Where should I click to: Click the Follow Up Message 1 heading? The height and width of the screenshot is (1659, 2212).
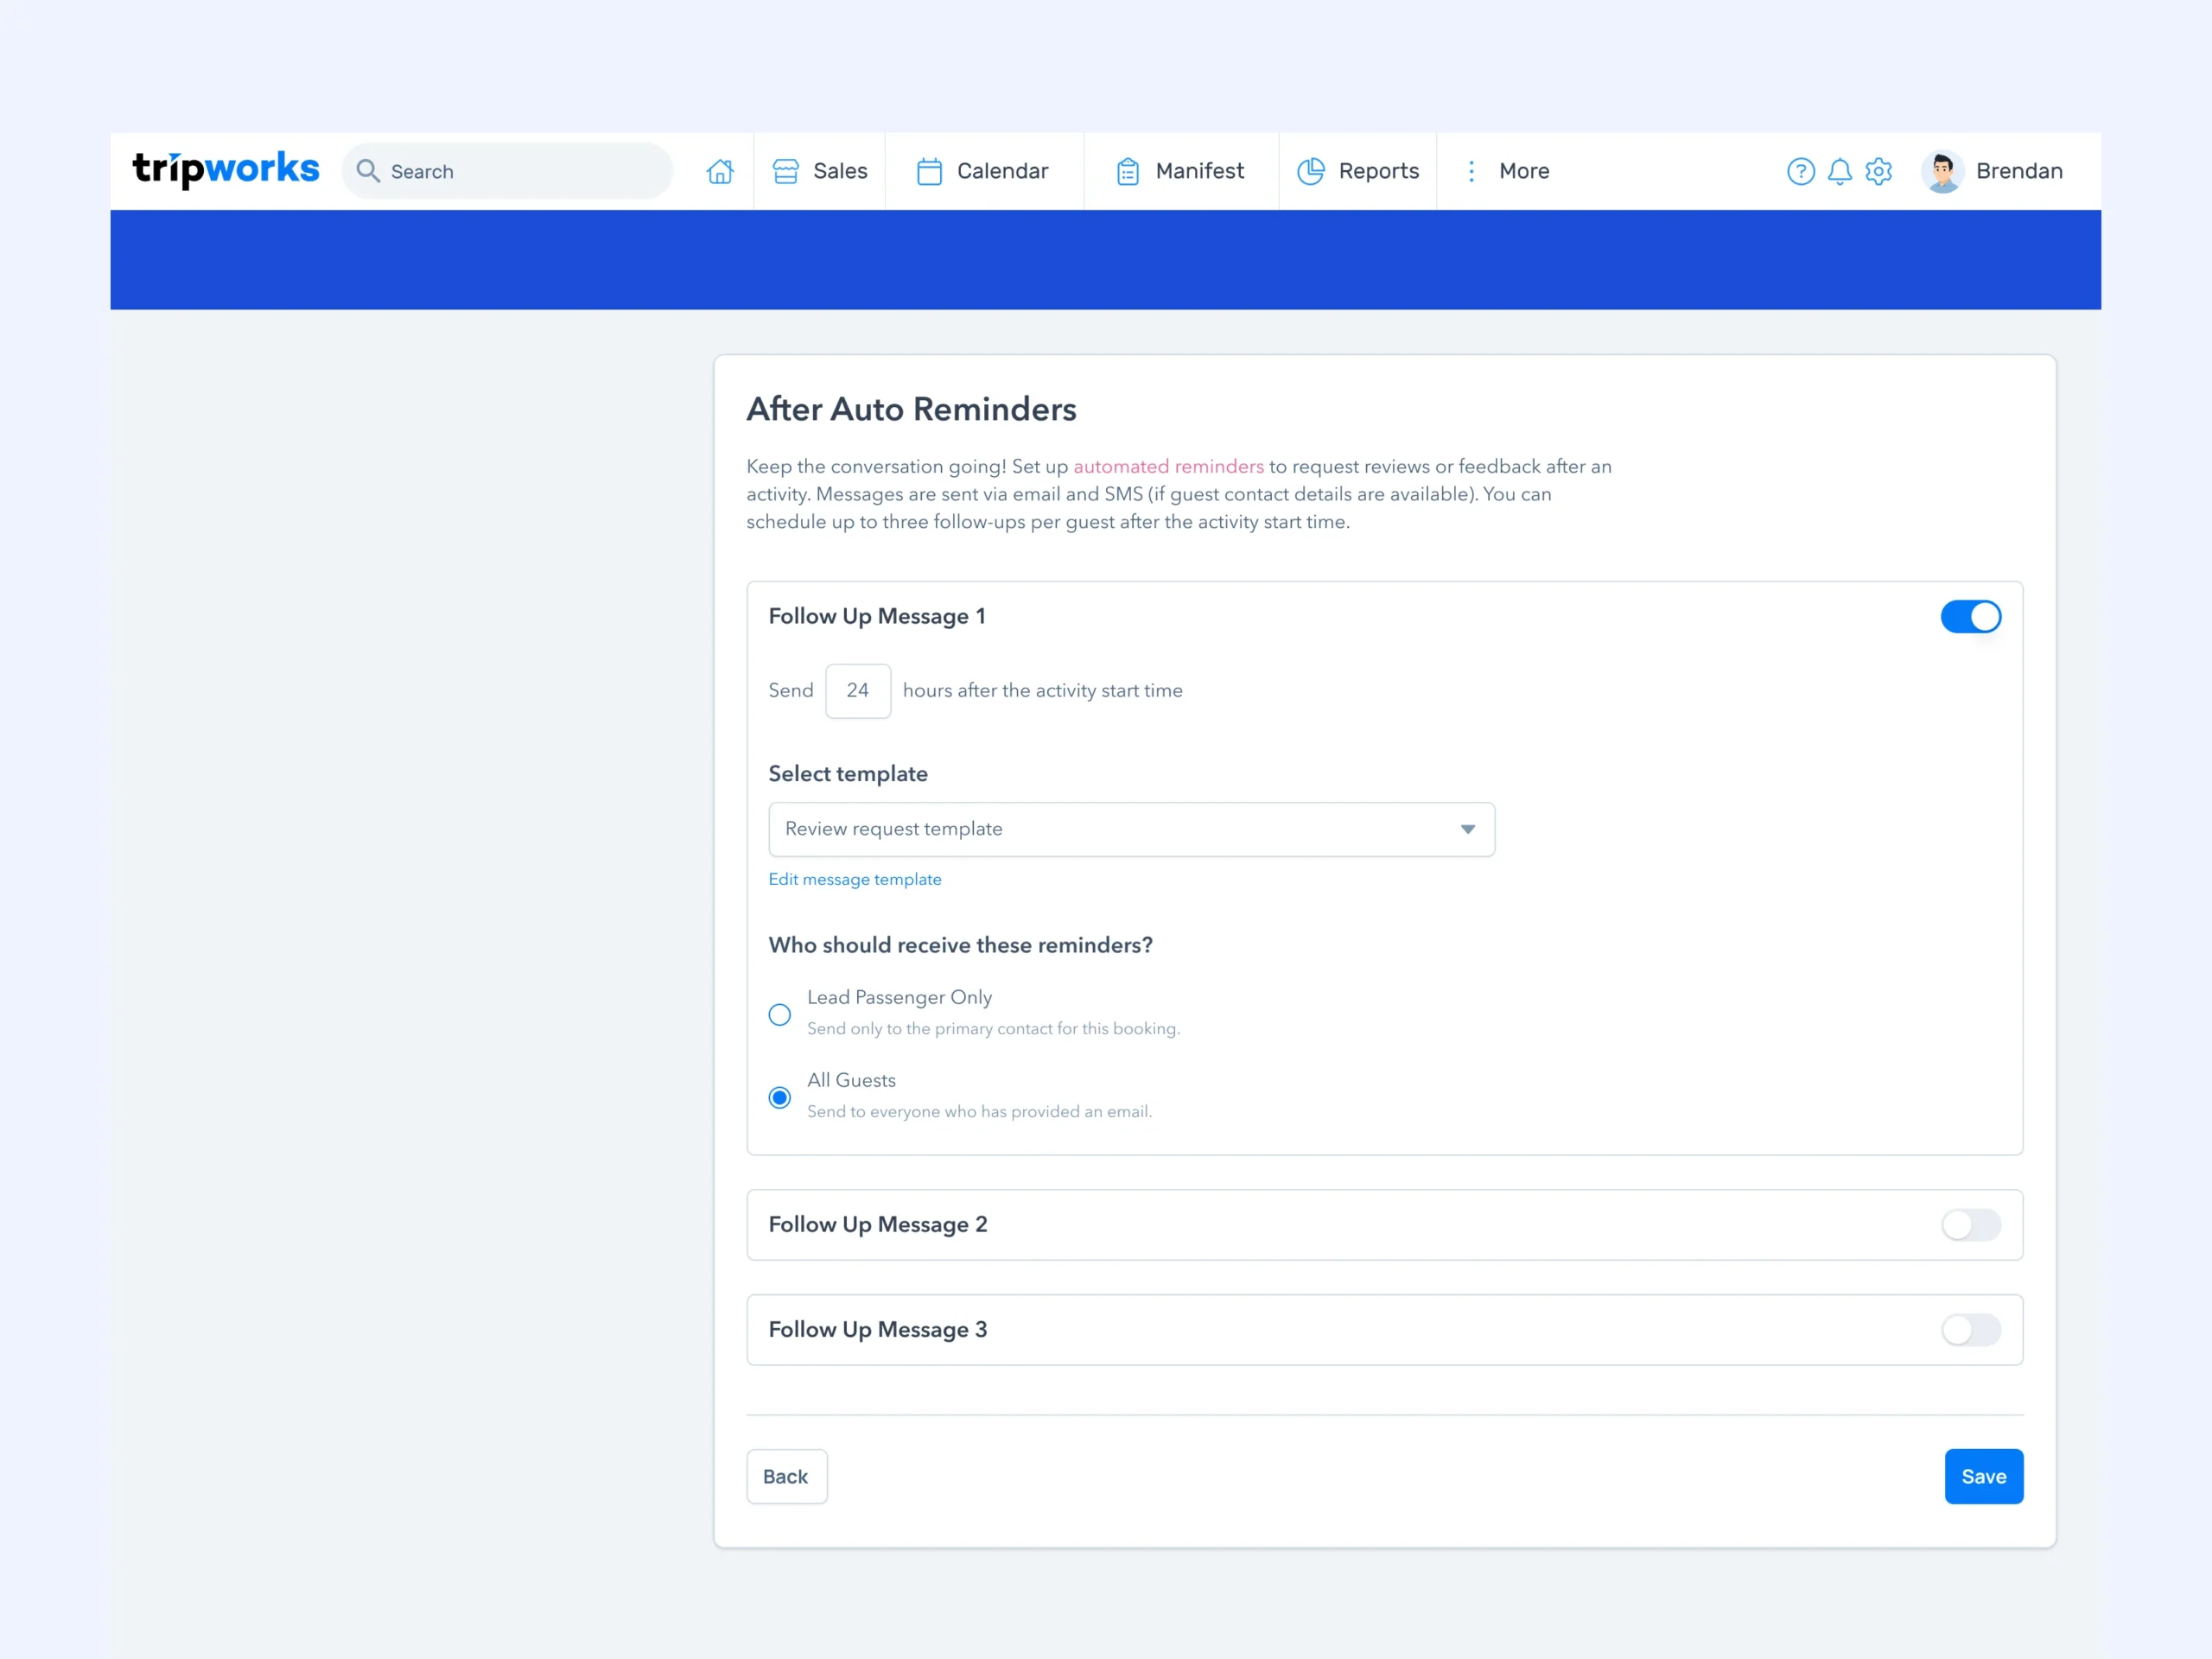click(x=876, y=617)
